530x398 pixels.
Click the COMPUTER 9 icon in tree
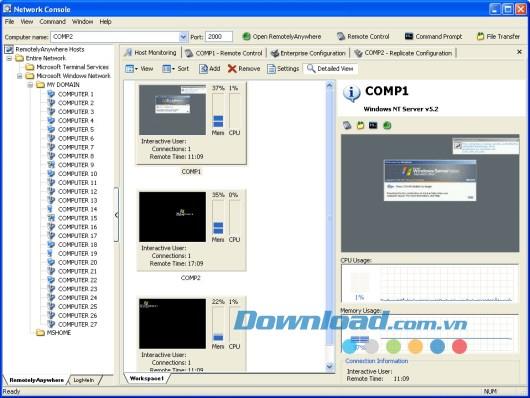pos(51,165)
